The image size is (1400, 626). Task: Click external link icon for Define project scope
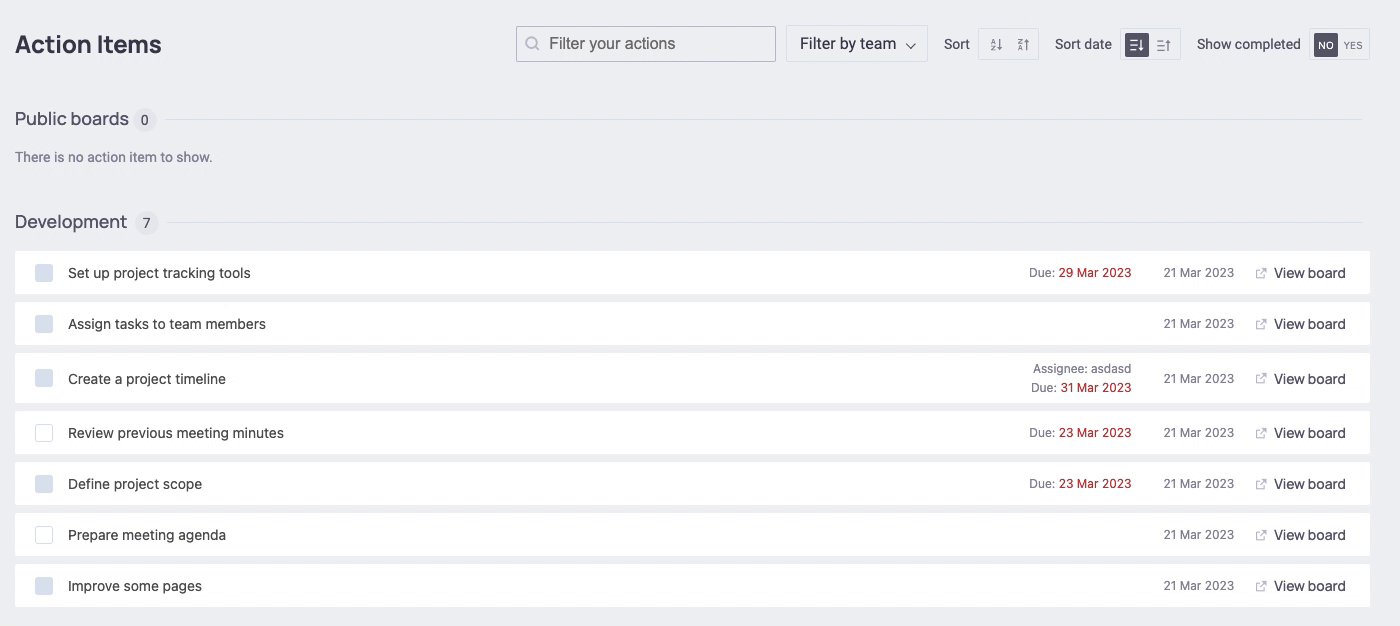(1261, 484)
